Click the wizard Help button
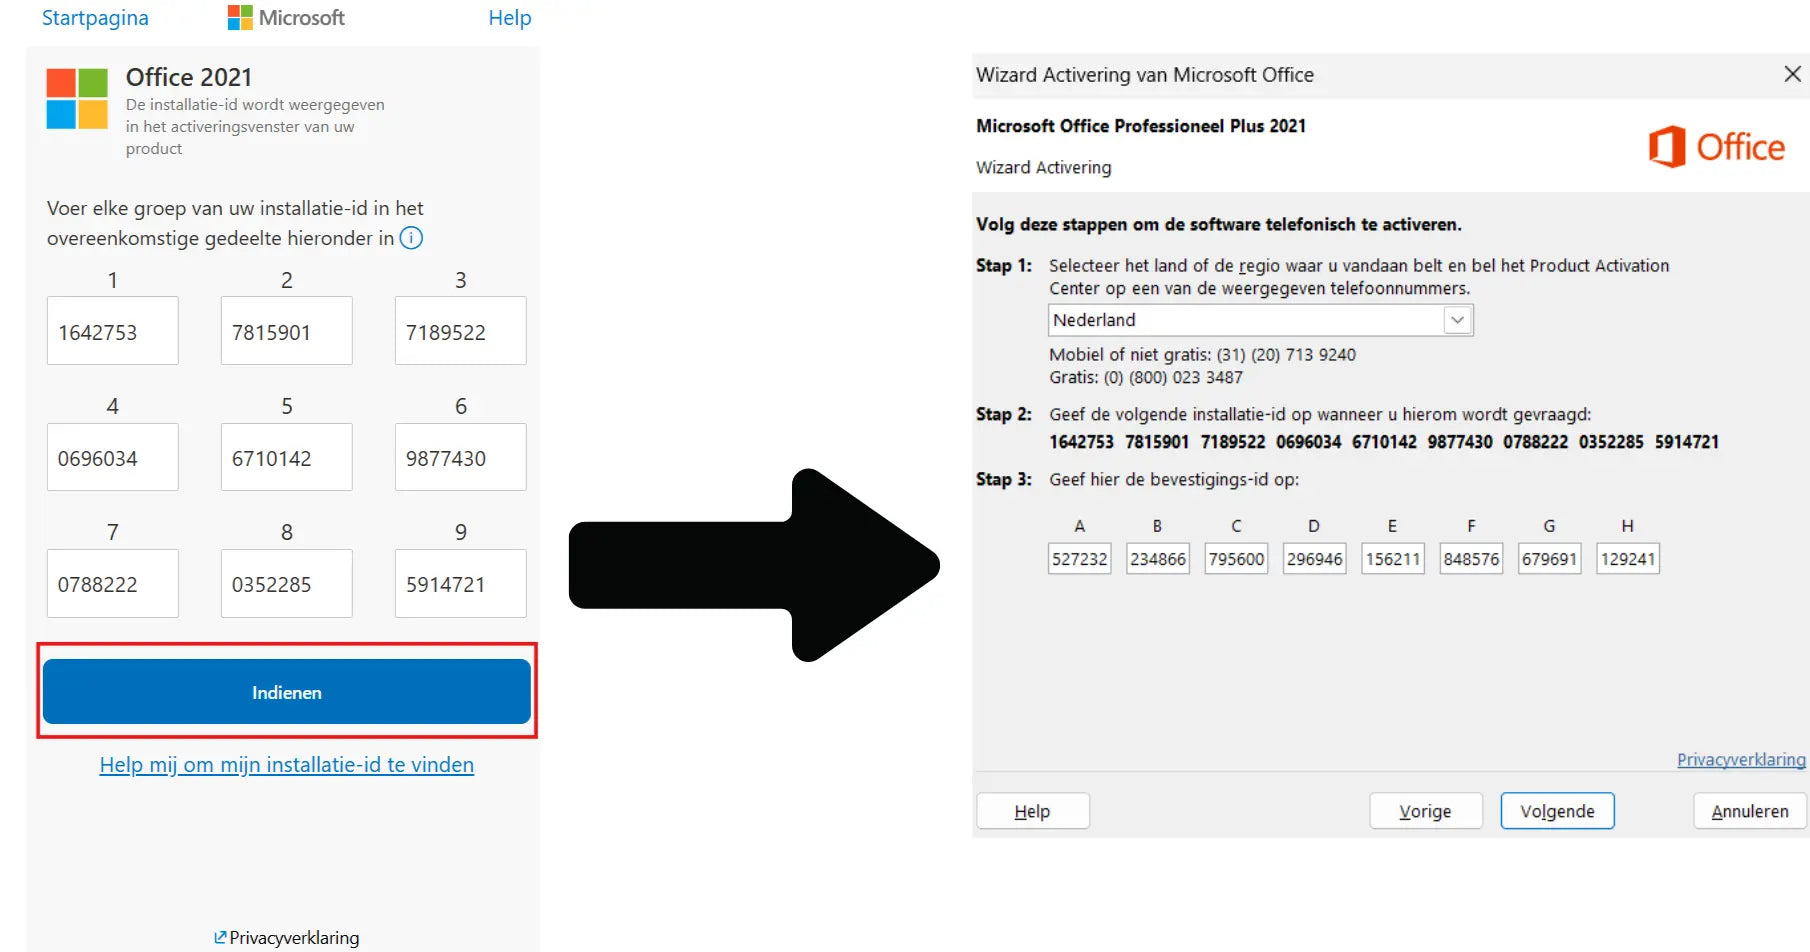1810x952 pixels. [x=1033, y=811]
